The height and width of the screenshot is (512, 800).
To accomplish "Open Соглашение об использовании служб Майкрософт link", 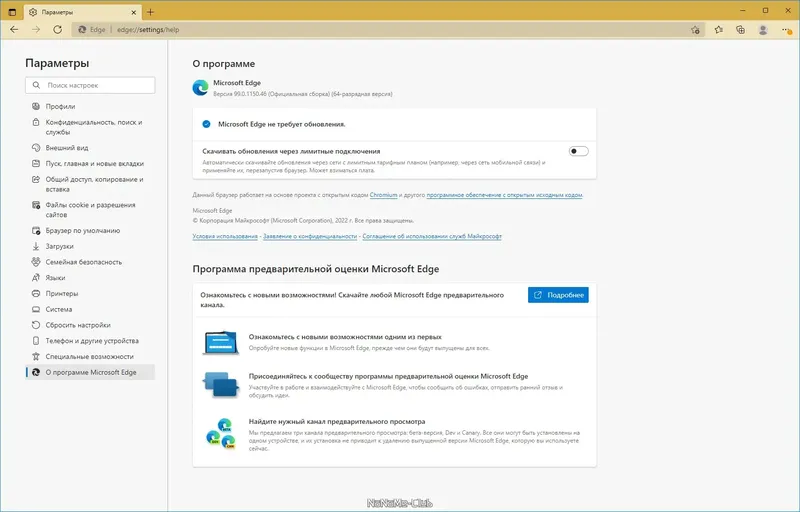I will pyautogui.click(x=432, y=236).
